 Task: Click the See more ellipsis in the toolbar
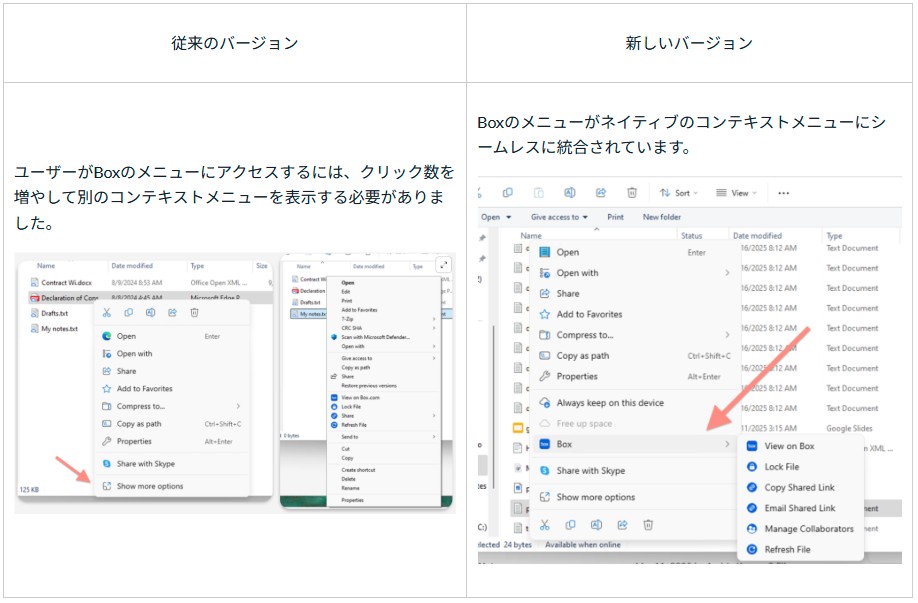(785, 192)
